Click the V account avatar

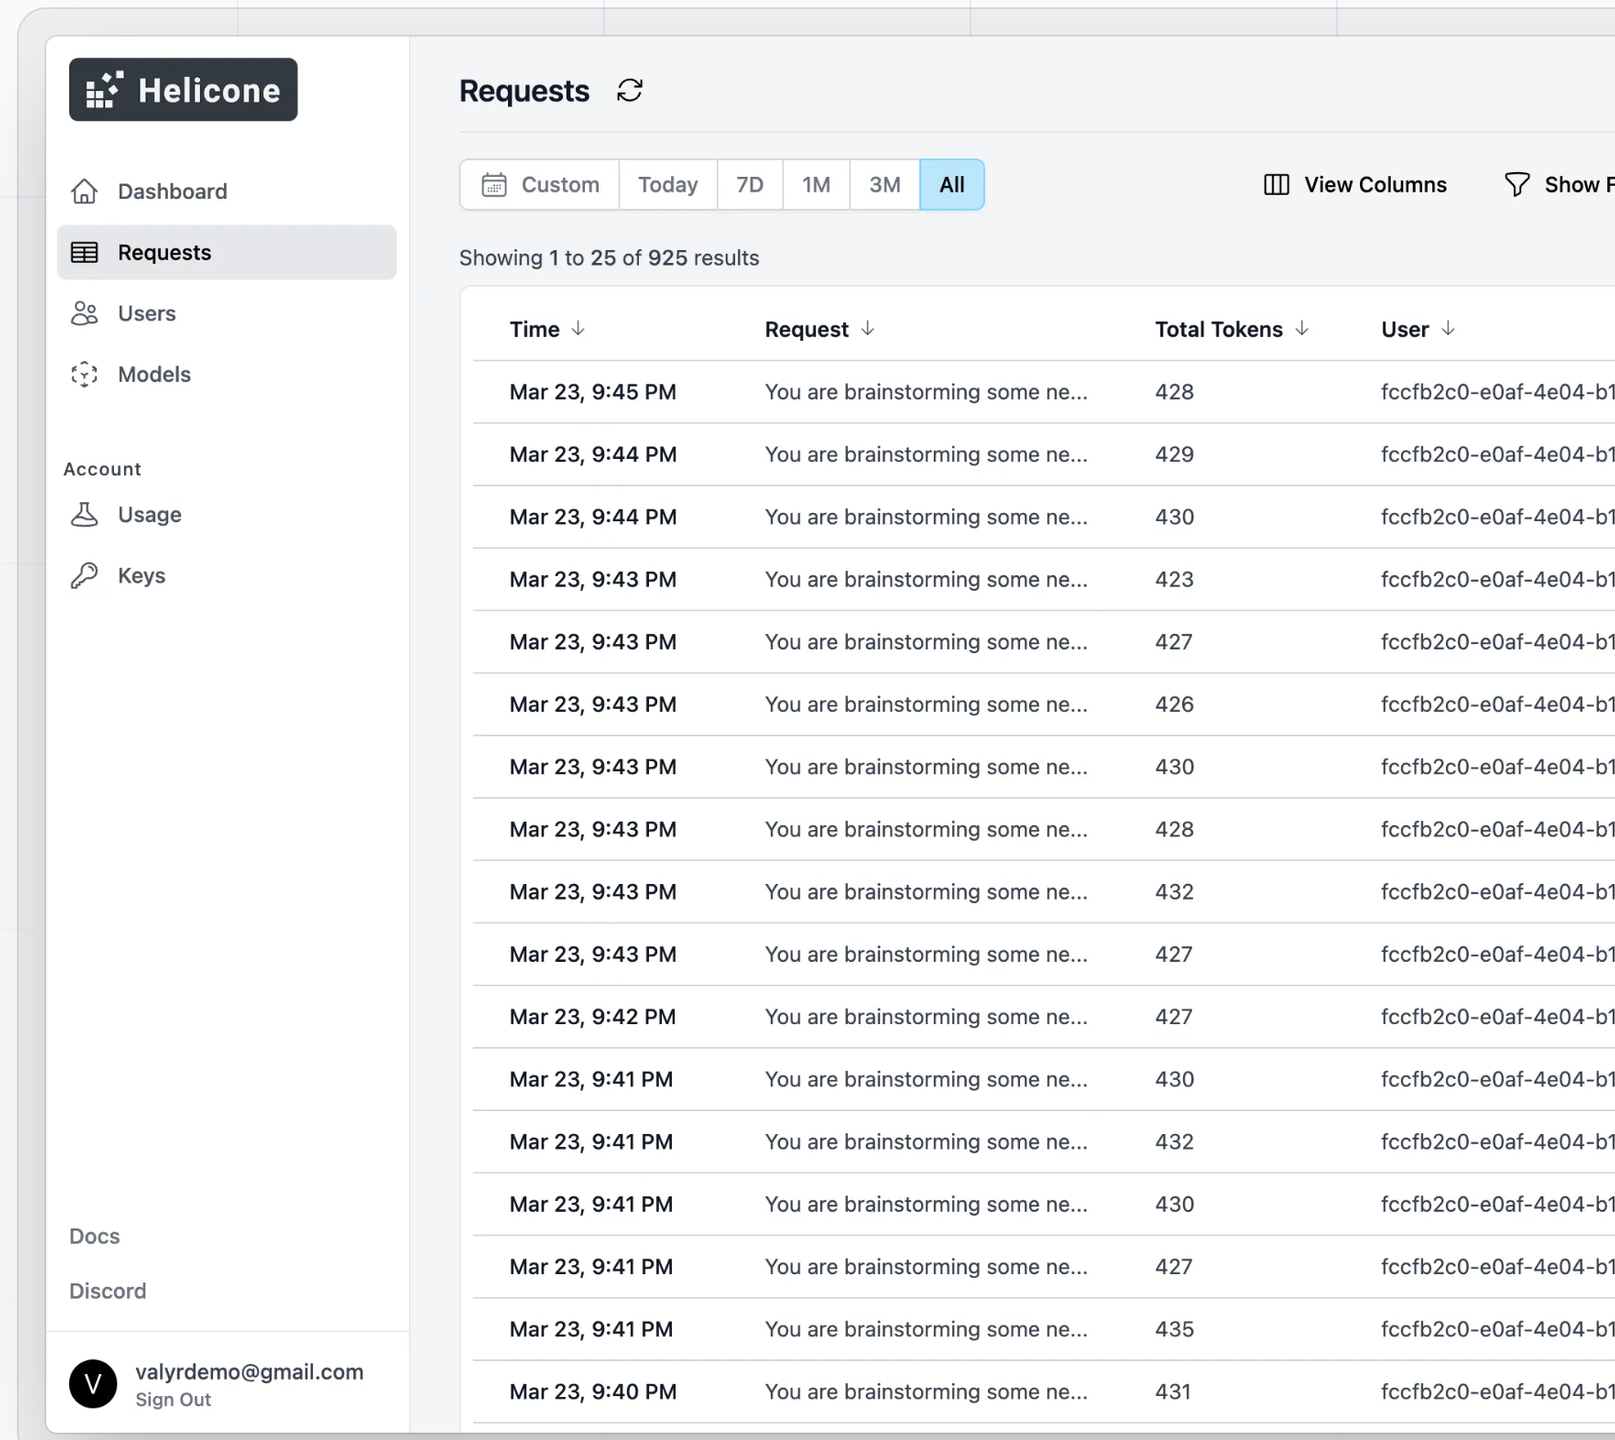(x=93, y=1384)
